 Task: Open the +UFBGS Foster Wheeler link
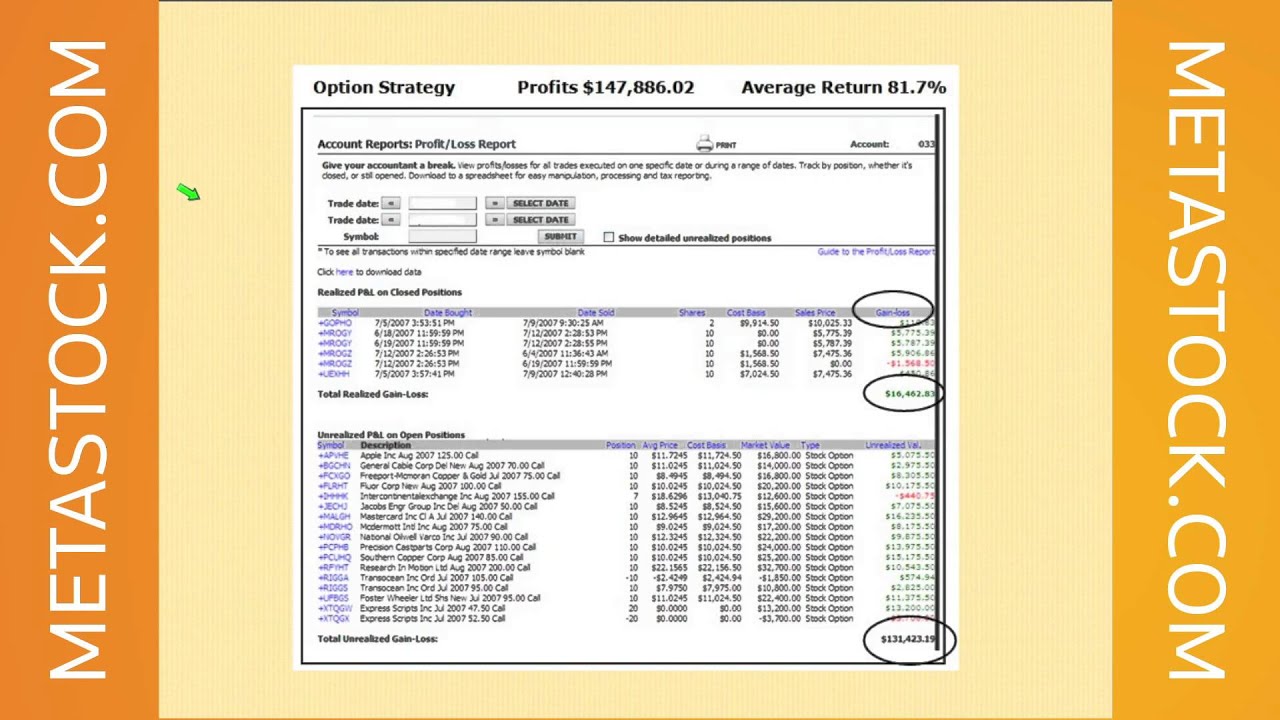coord(334,598)
